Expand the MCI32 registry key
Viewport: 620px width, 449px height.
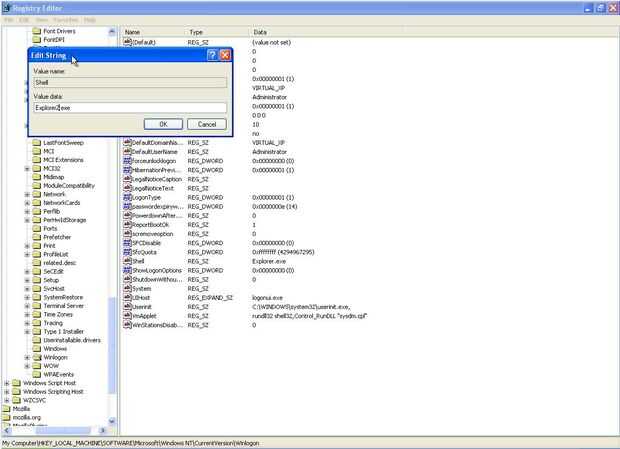click(27, 168)
